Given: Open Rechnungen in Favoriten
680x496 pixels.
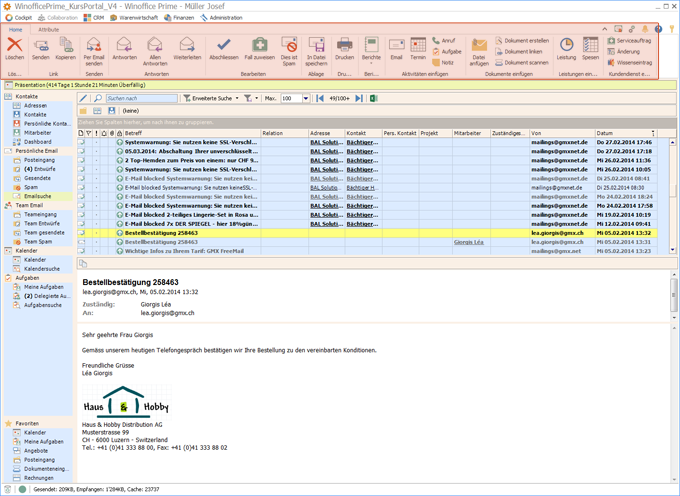Looking at the screenshot, I should click(x=39, y=478).
